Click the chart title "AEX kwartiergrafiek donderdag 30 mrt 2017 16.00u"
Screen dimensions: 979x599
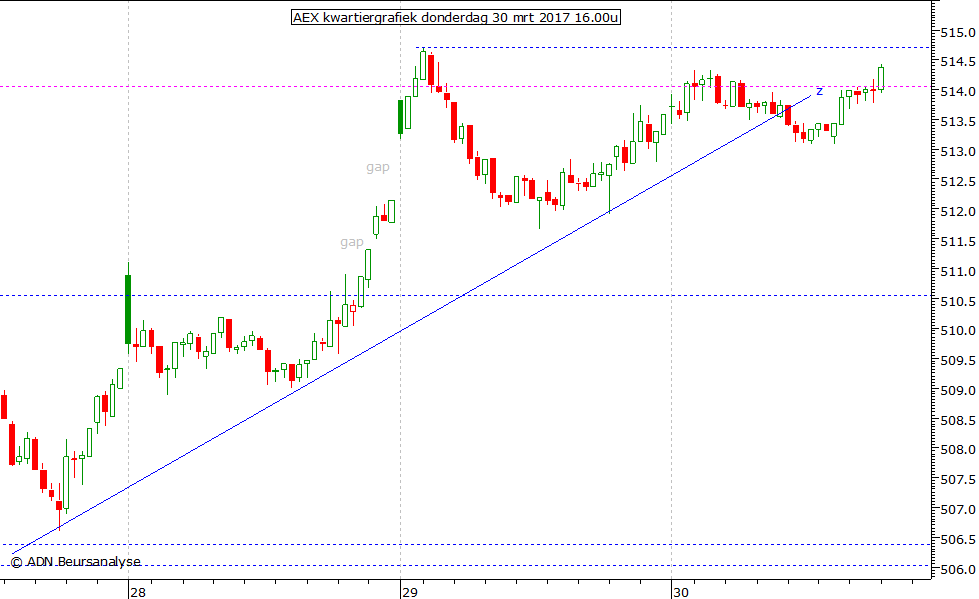pyautogui.click(x=456, y=17)
